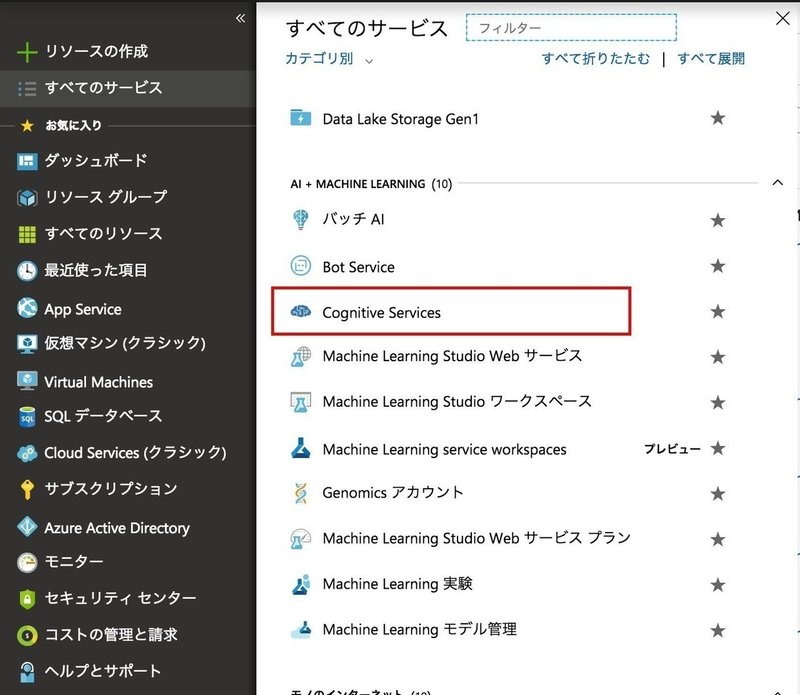
Task: Click the Azure Active Directory diamond icon
Action: click(x=27, y=526)
